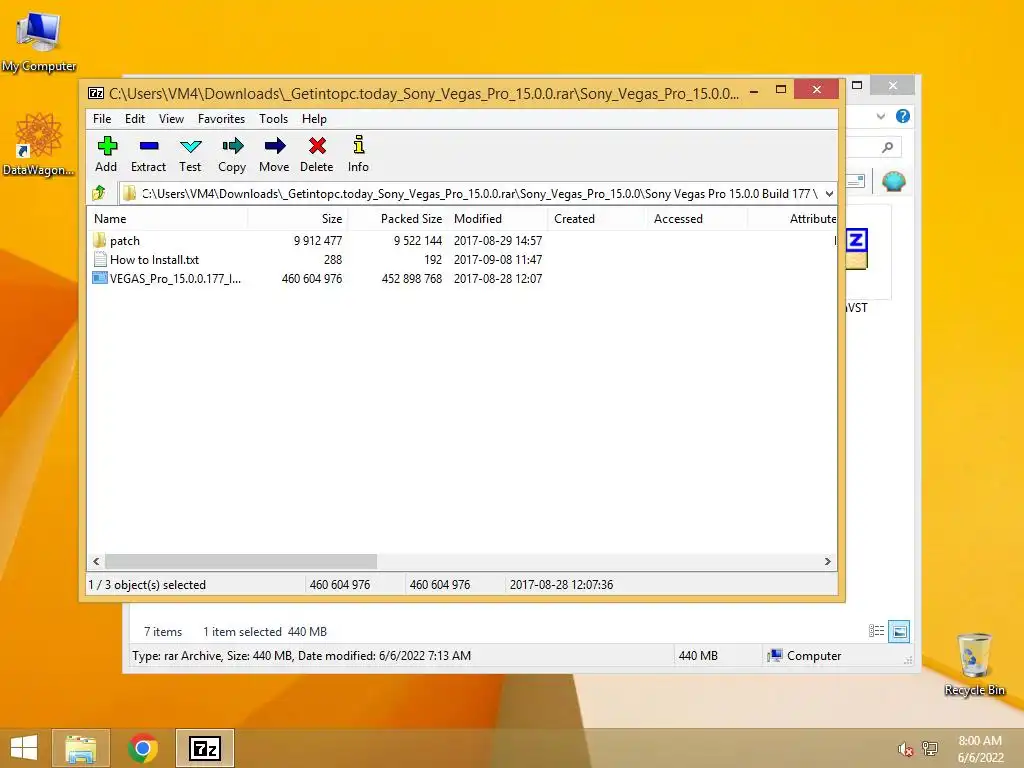Launch Google Chrome from the taskbar
The image size is (1024, 768).
coord(143,748)
